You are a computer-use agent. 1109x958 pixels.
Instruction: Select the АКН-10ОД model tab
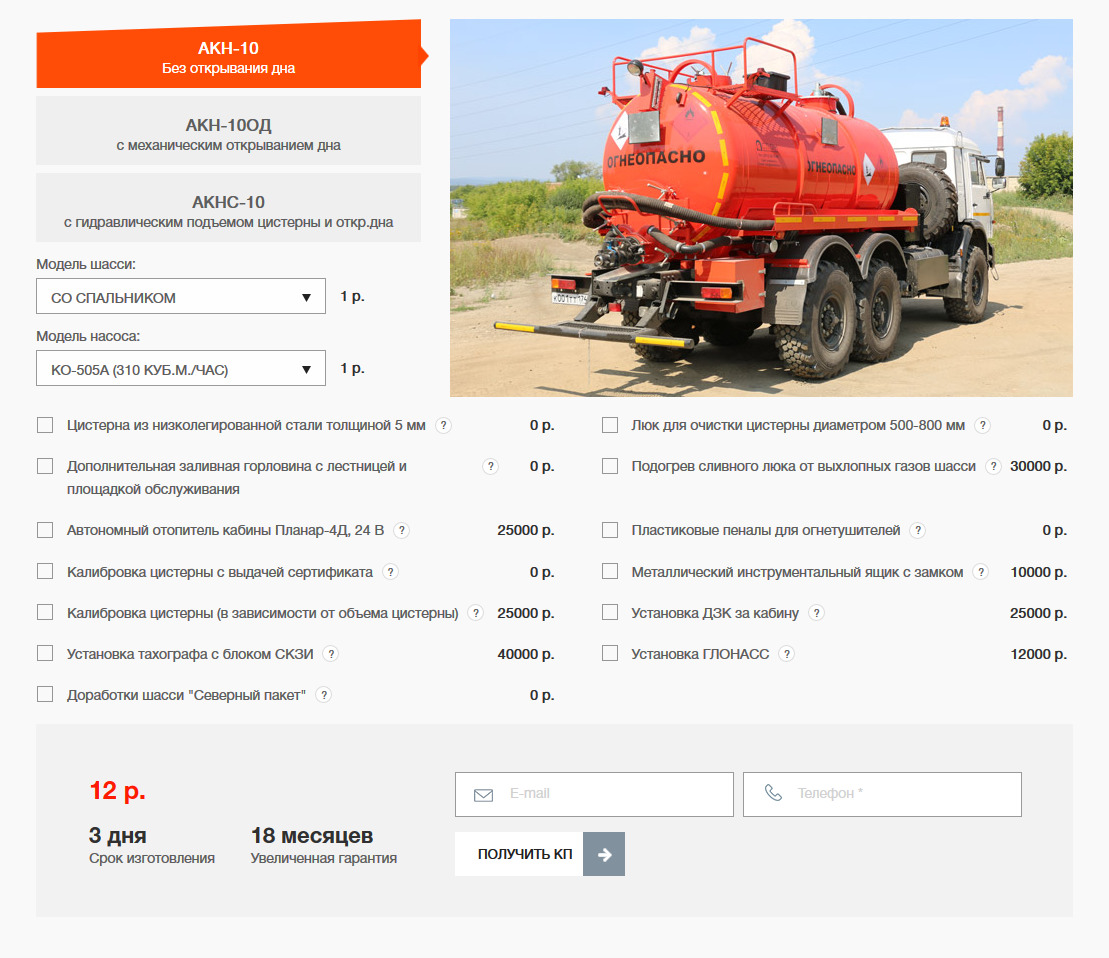[x=228, y=131]
